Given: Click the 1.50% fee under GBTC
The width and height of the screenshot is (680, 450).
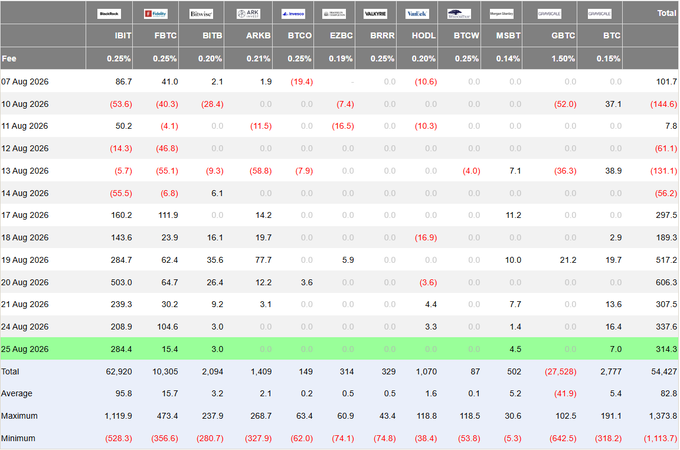Looking at the screenshot, I should [x=563, y=59].
